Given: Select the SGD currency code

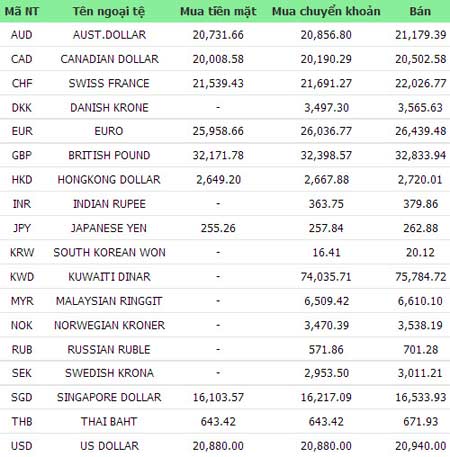Looking at the screenshot, I should tap(22, 397).
